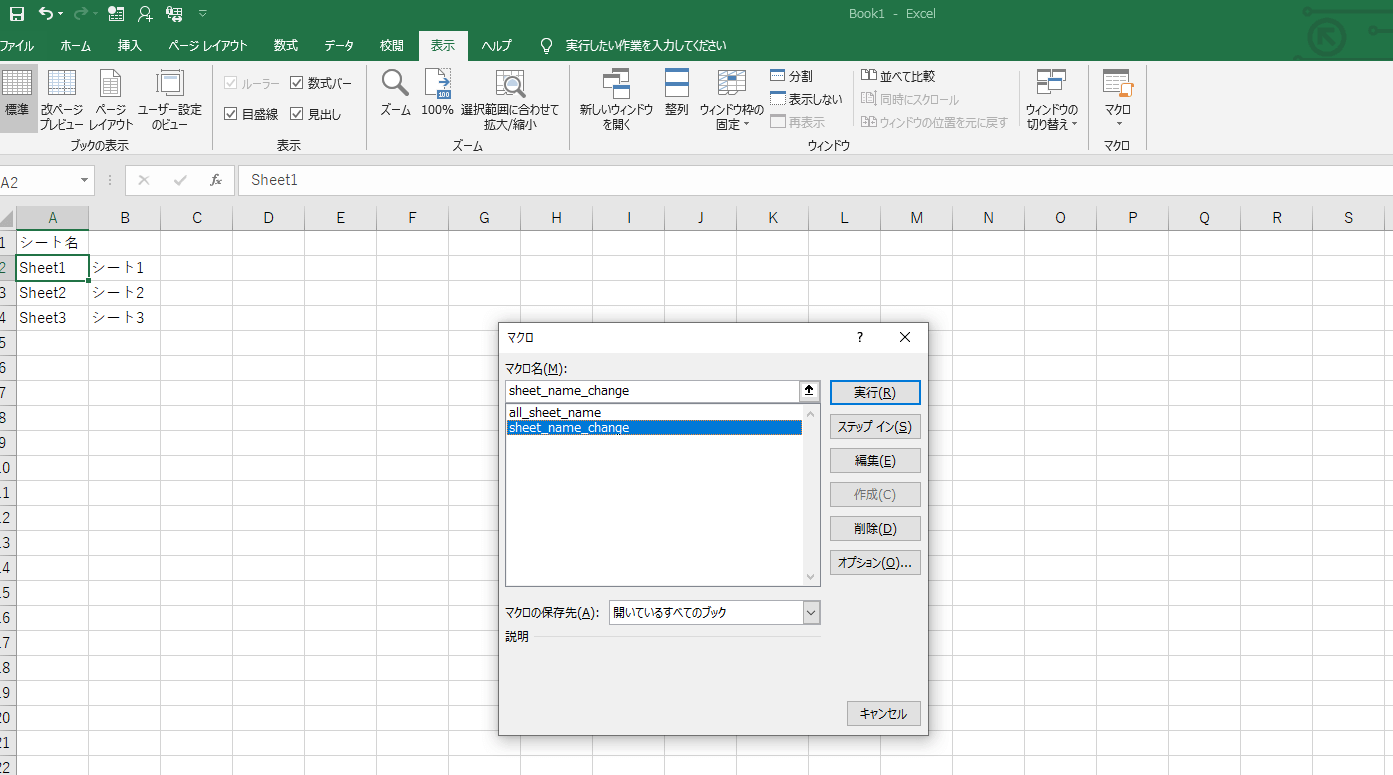
Task: Select the Page Break Preview icon
Action: [x=62, y=84]
